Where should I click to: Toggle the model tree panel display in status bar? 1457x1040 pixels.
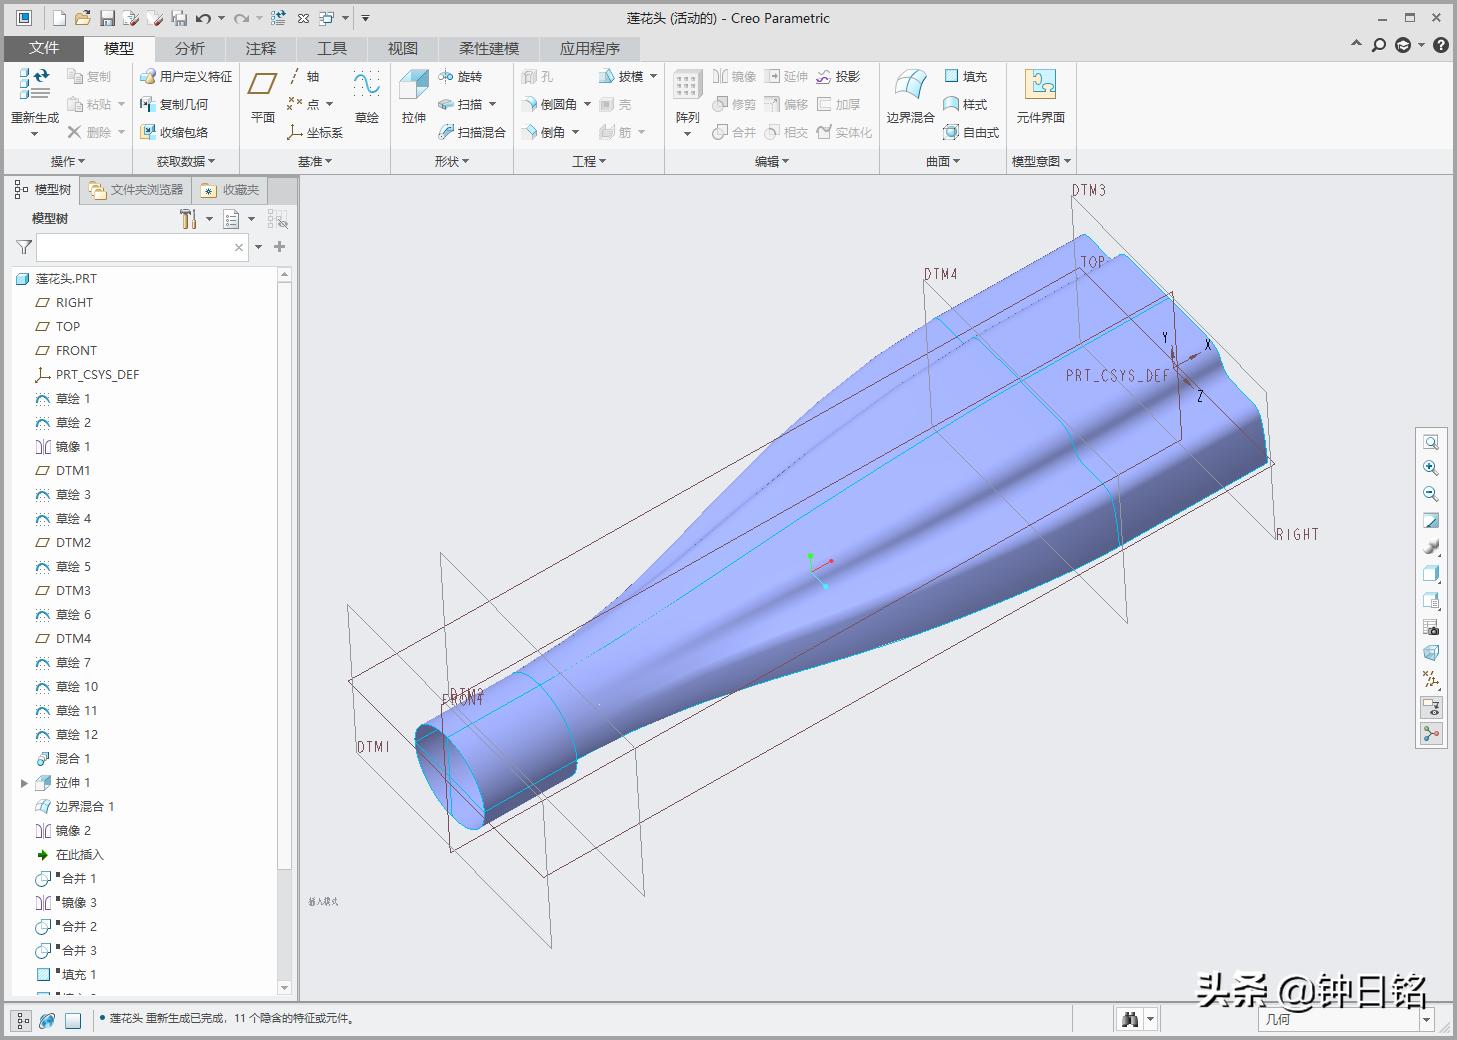[22, 1020]
